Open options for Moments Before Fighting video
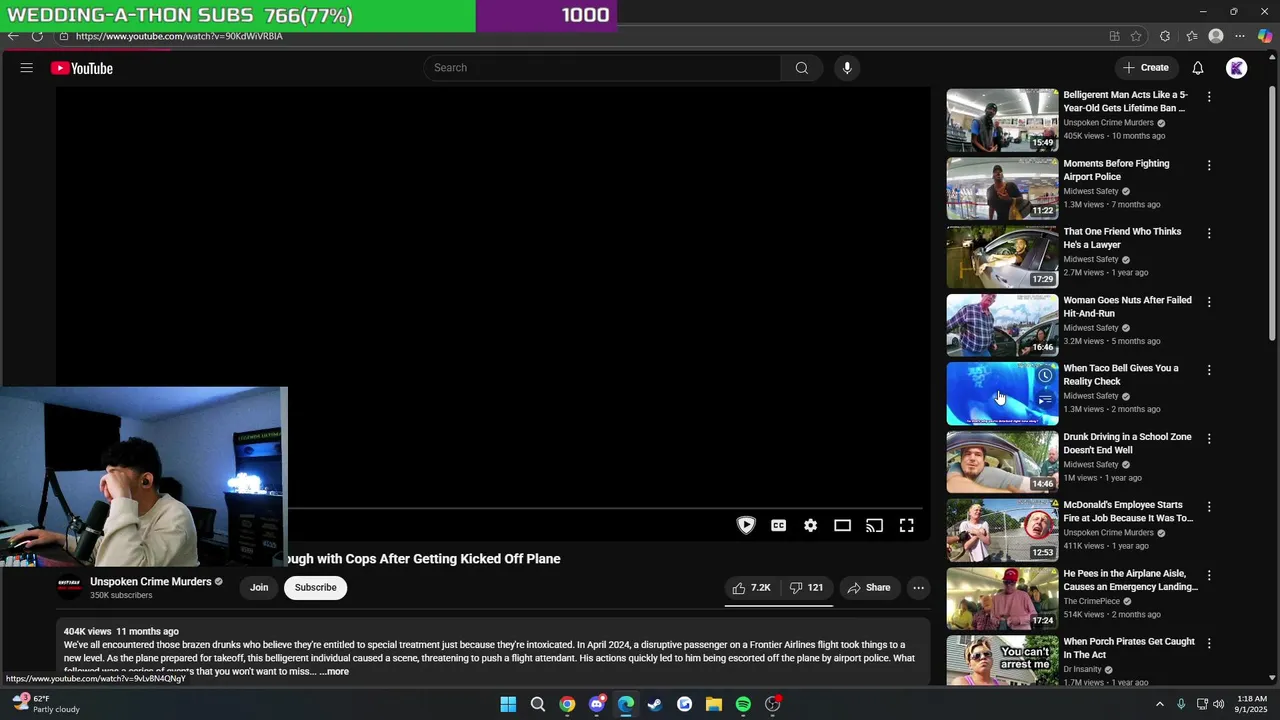This screenshot has width=1280, height=720. pyautogui.click(x=1209, y=165)
